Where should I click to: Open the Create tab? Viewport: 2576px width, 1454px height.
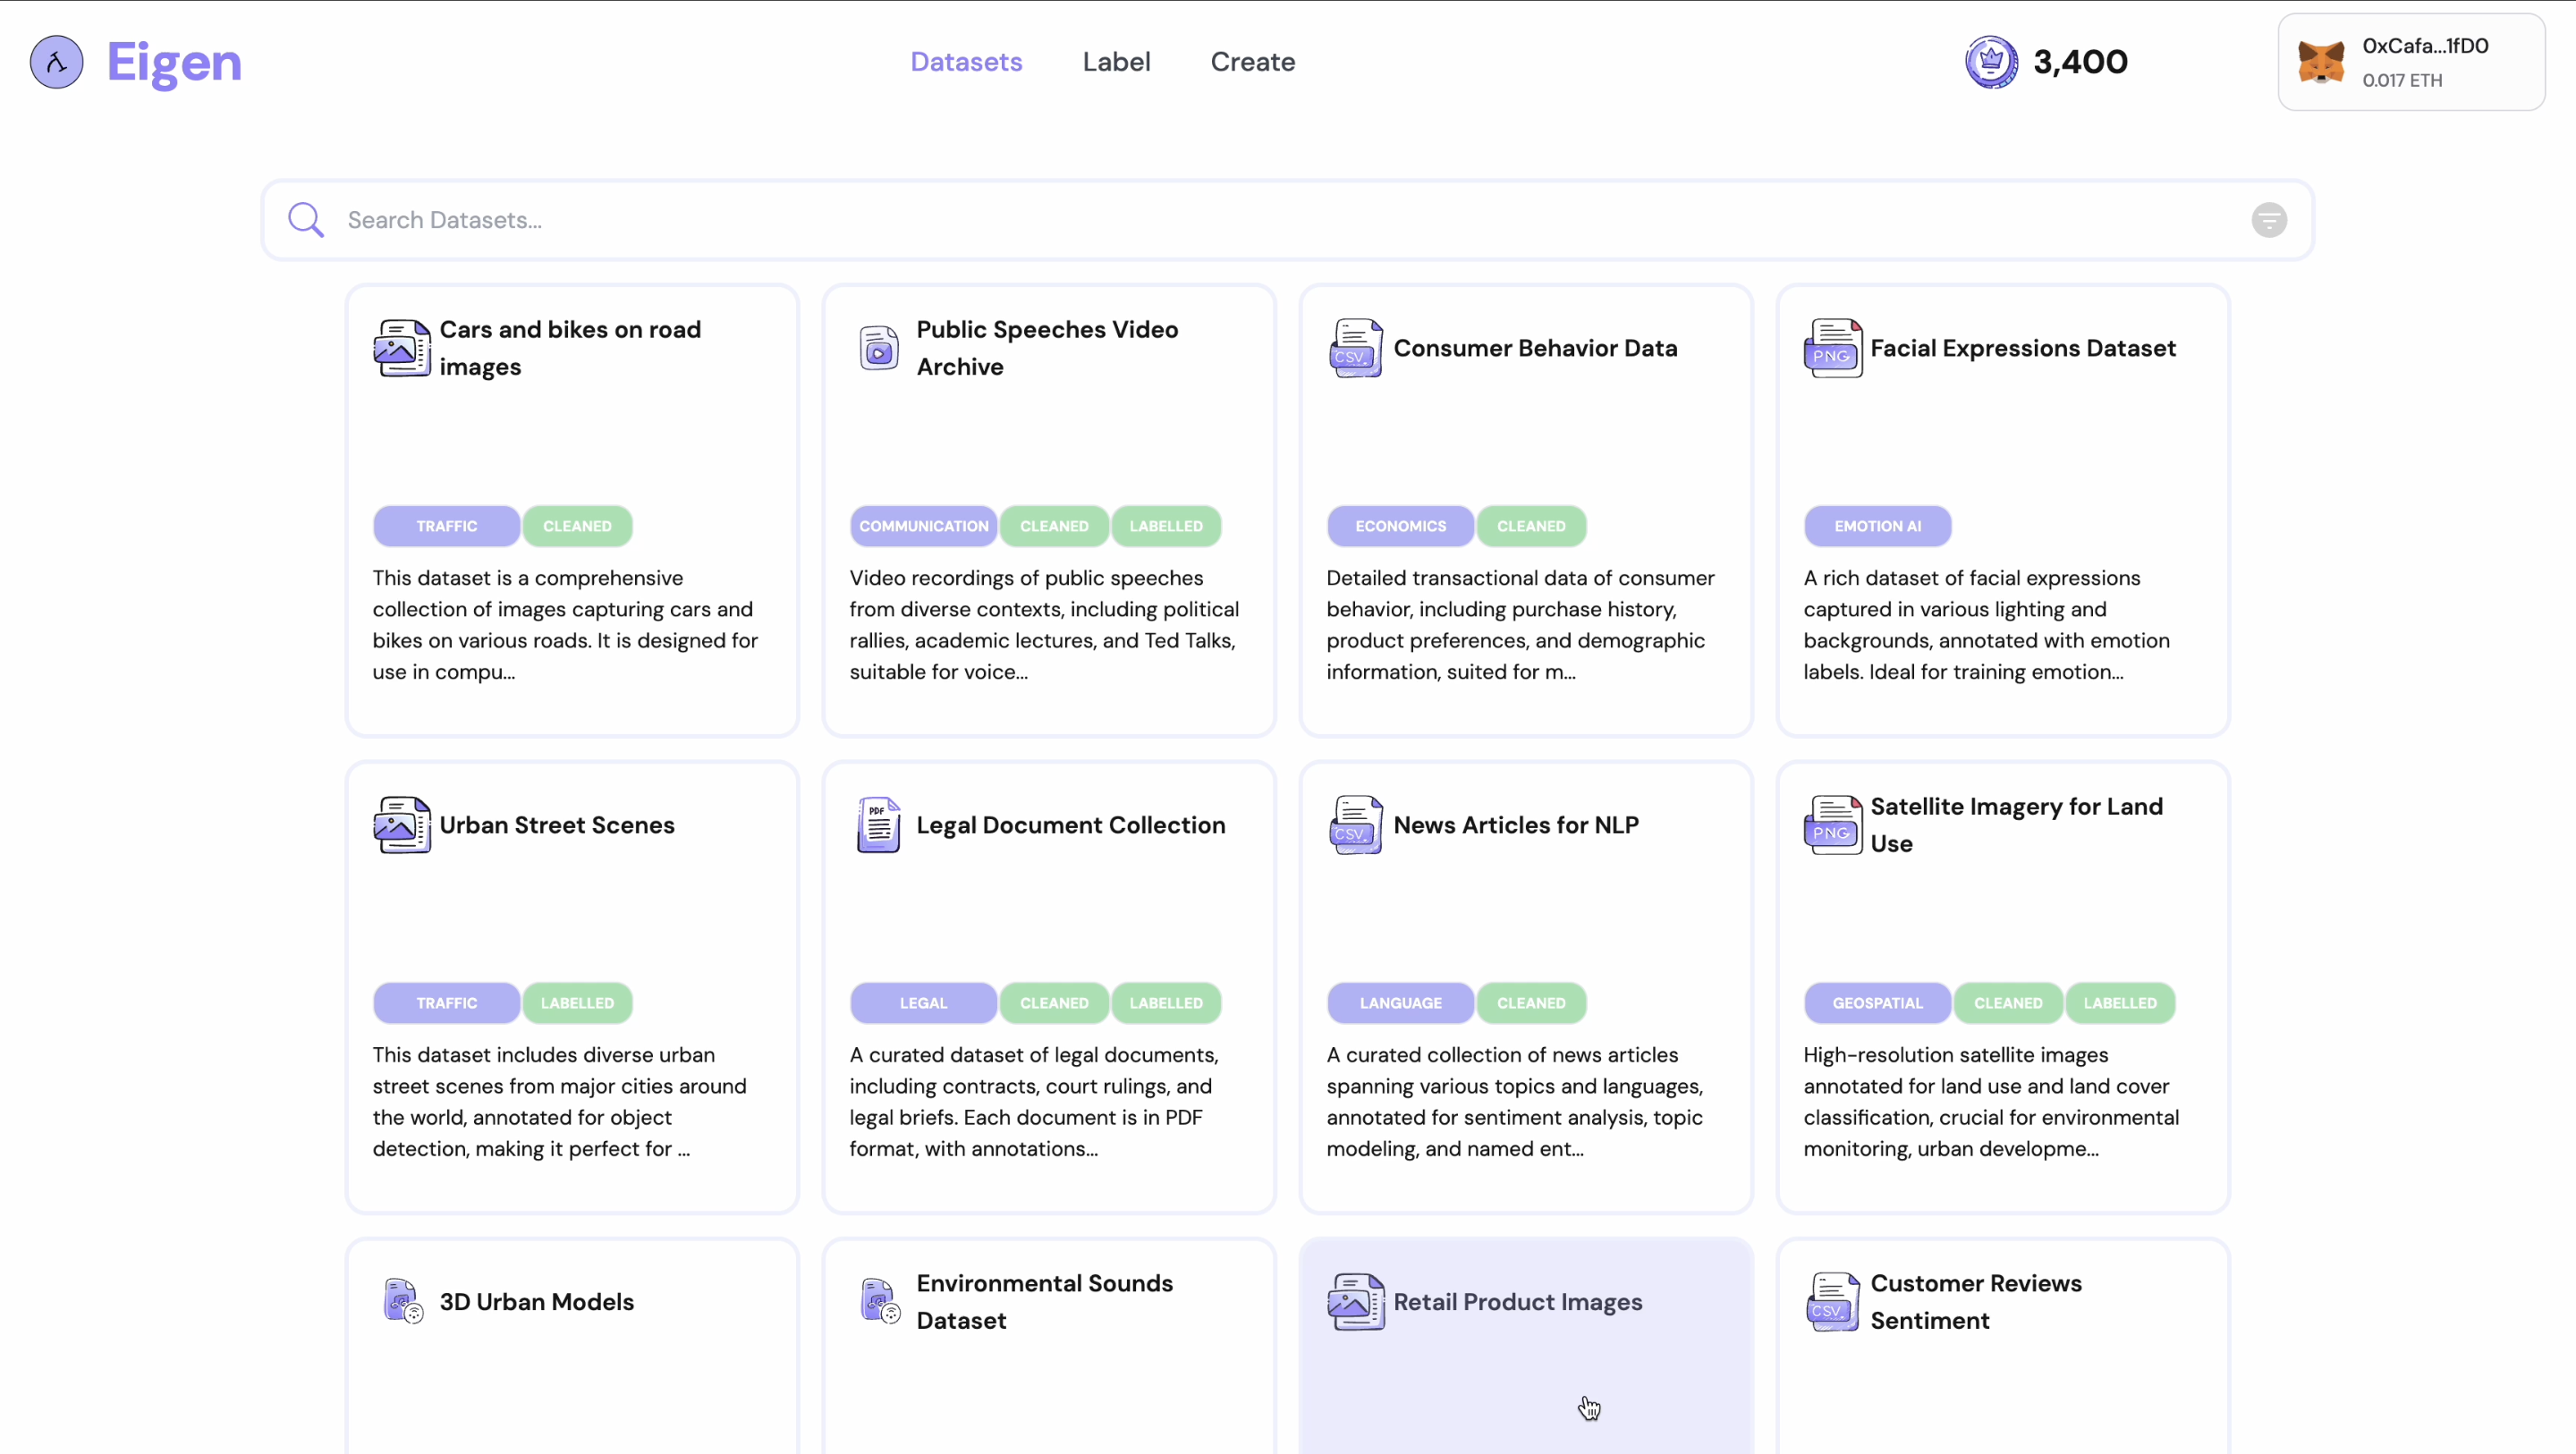coord(1252,62)
